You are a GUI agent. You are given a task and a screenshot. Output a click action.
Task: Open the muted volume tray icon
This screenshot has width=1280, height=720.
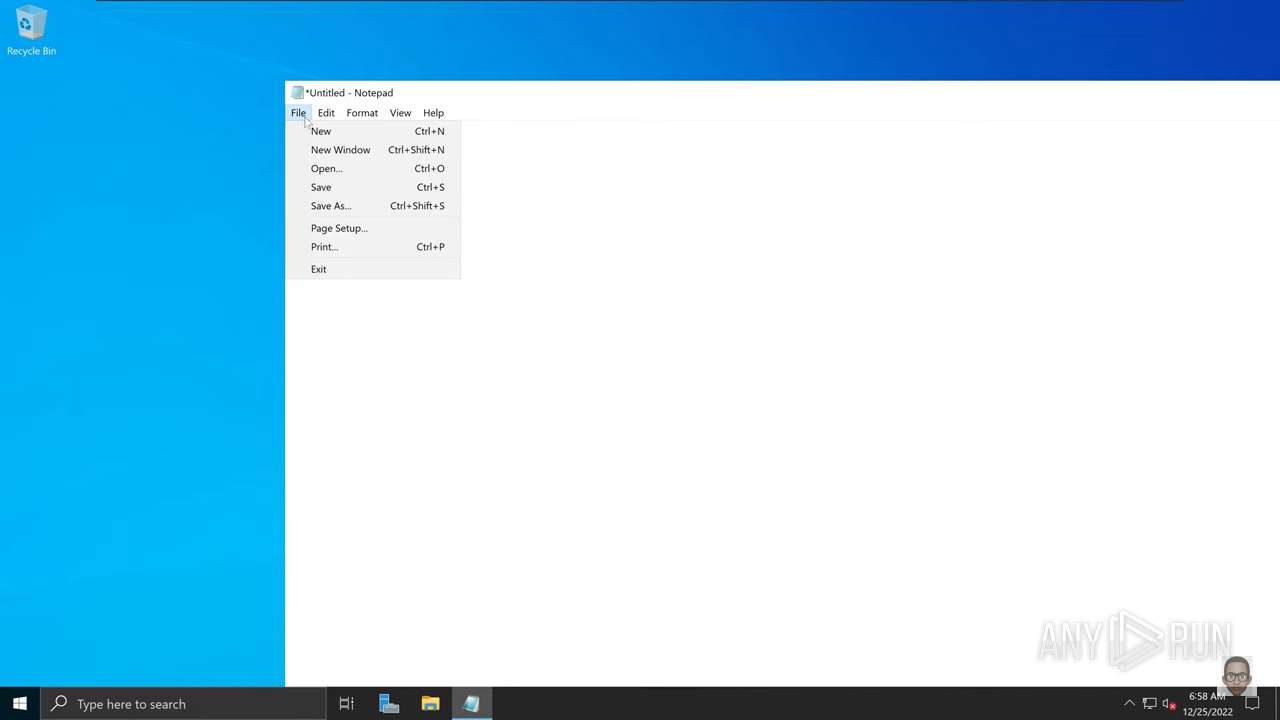(x=1168, y=704)
